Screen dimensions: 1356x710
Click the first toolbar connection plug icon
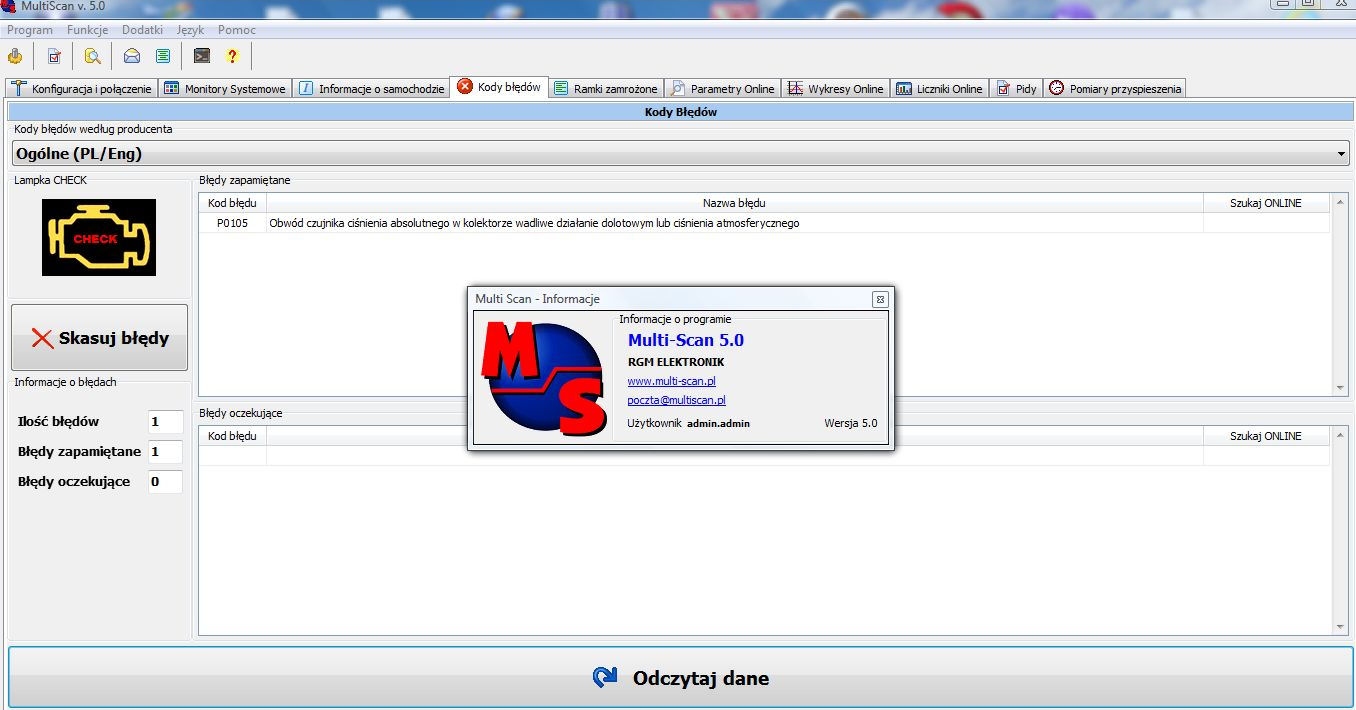pos(15,56)
